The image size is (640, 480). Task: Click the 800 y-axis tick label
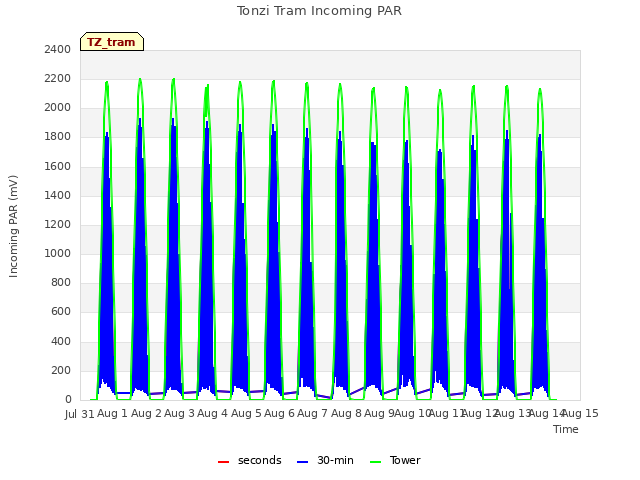61,282
